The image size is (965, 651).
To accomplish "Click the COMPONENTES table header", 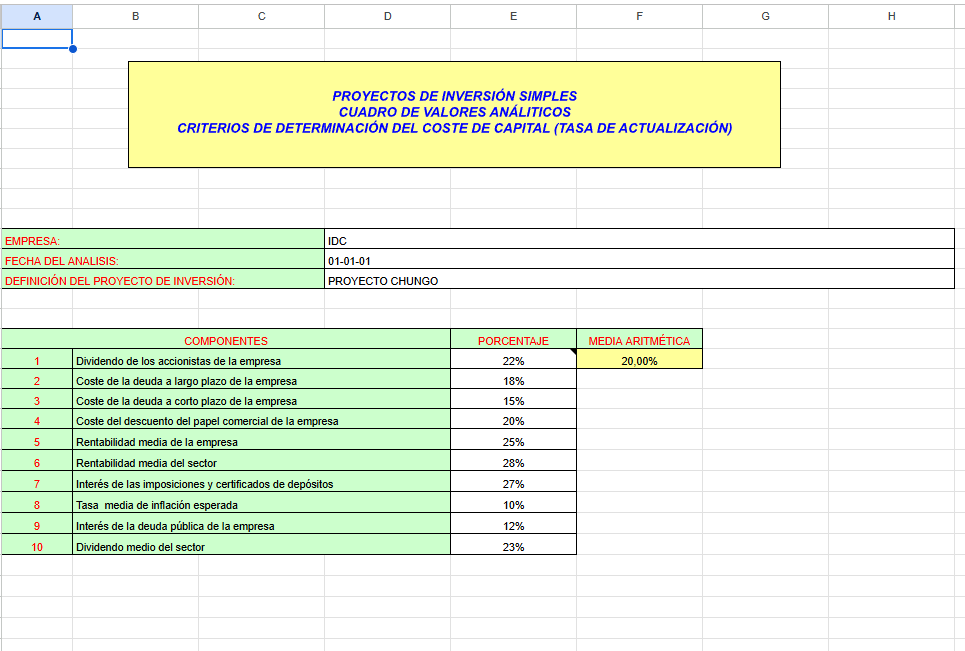I will point(226,341).
